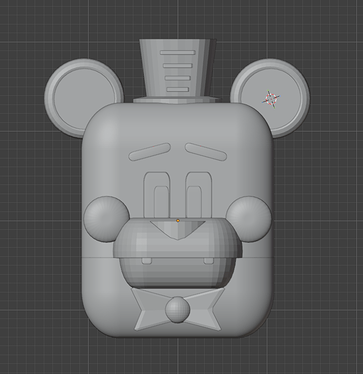The height and width of the screenshot is (374, 363).
Task: Click the left tooth under the muzzle
Action: pos(146,261)
